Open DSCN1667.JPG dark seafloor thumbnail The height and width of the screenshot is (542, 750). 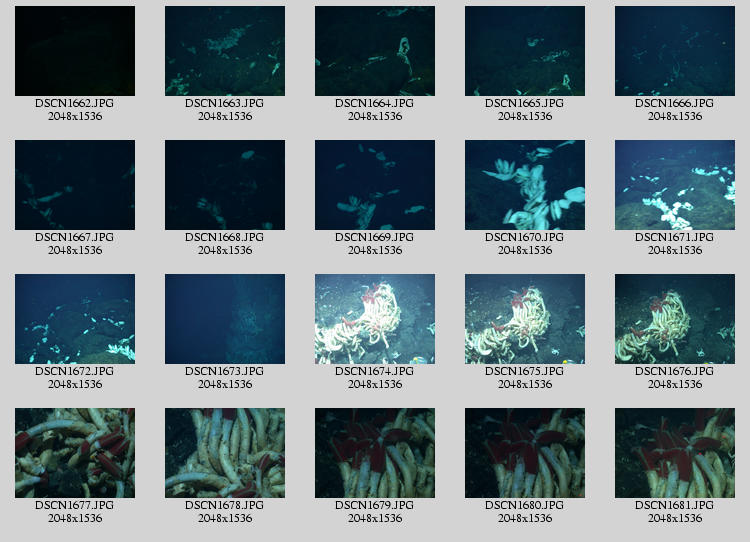coord(75,185)
